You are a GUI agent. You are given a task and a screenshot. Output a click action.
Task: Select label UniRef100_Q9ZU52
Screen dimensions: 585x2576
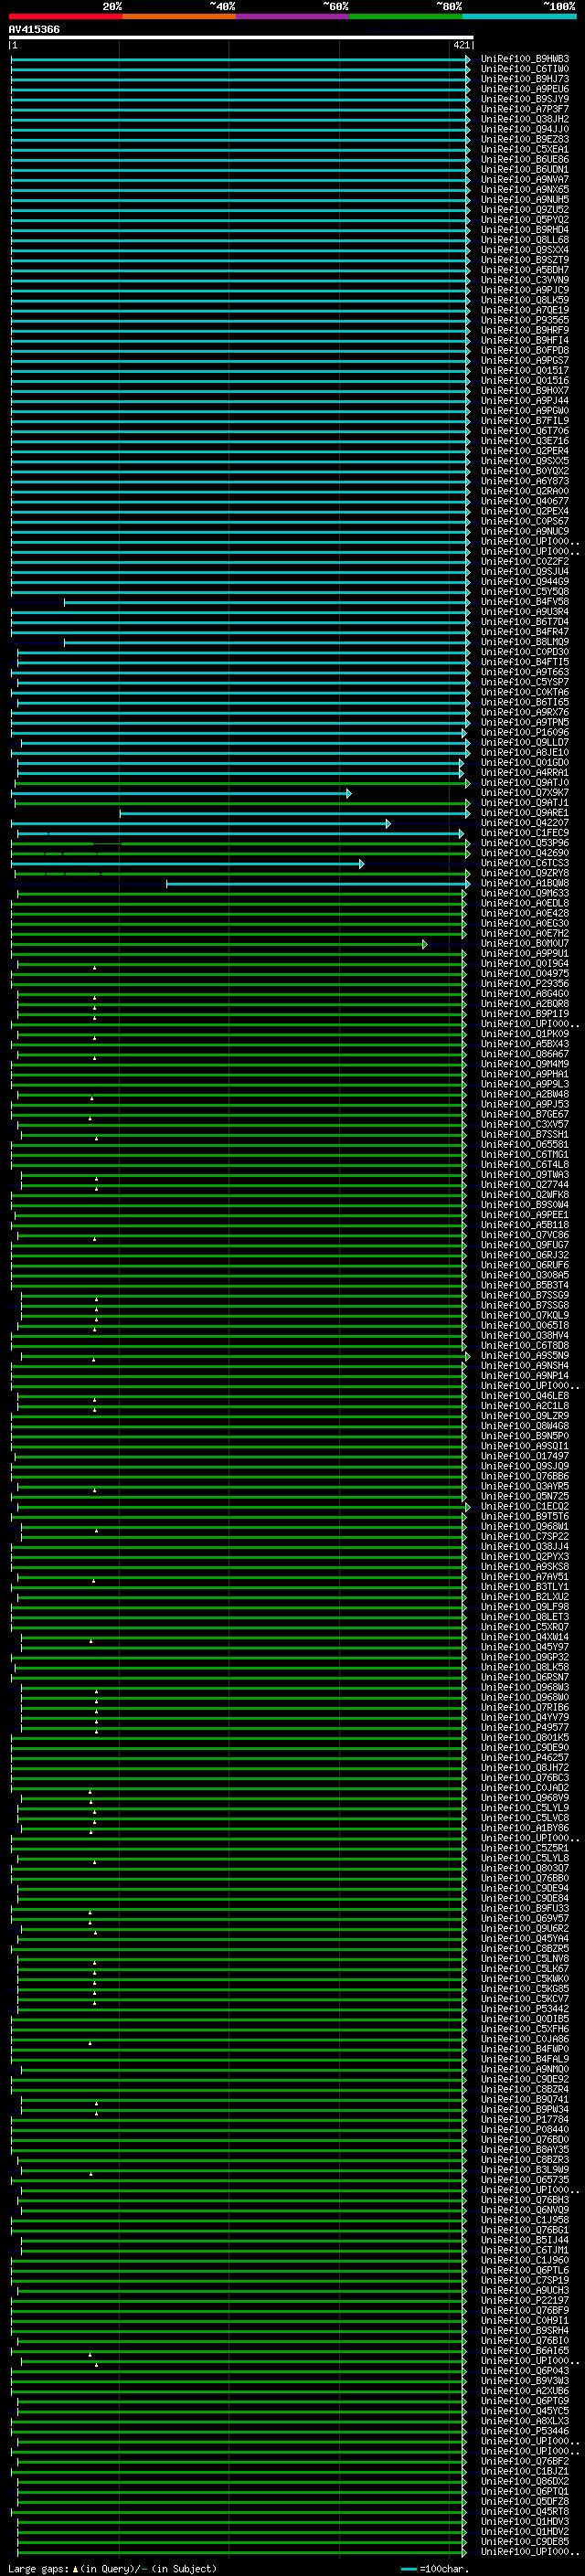525,210
